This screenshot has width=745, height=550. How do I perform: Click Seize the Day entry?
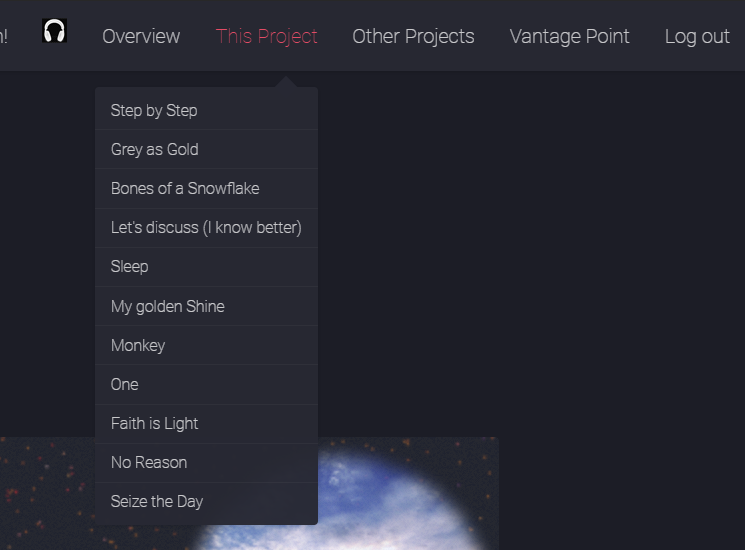156,501
